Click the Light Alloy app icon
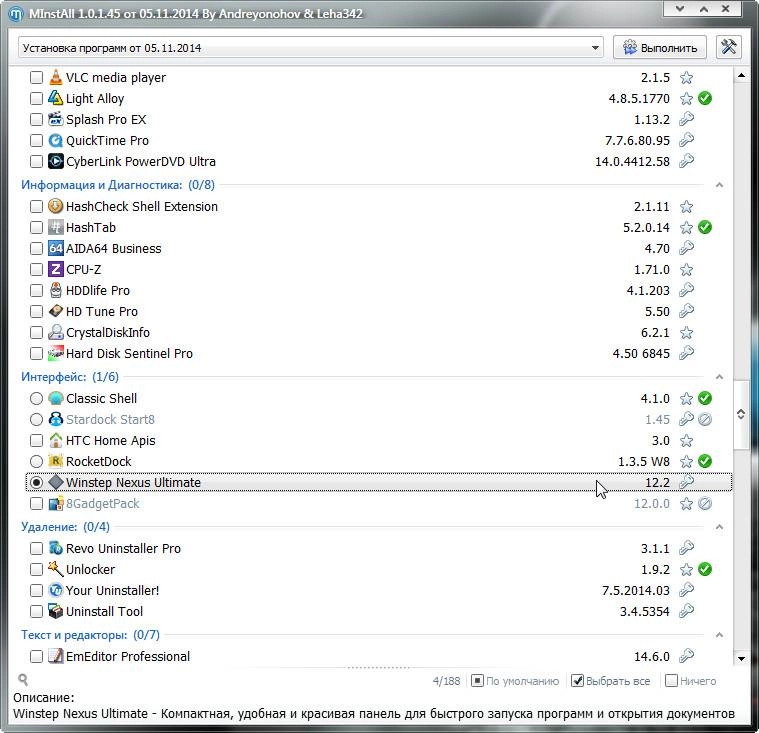This screenshot has width=759, height=733. pos(56,98)
